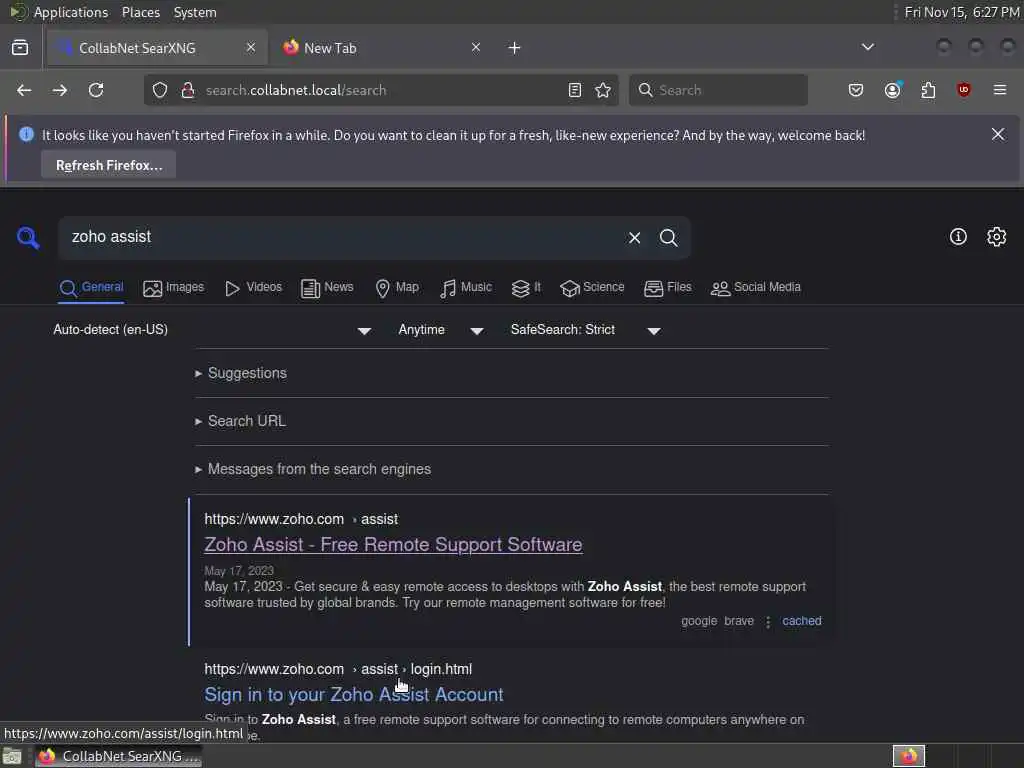Focus the Firefox Search box
This screenshot has width=1024, height=768.
[718, 90]
